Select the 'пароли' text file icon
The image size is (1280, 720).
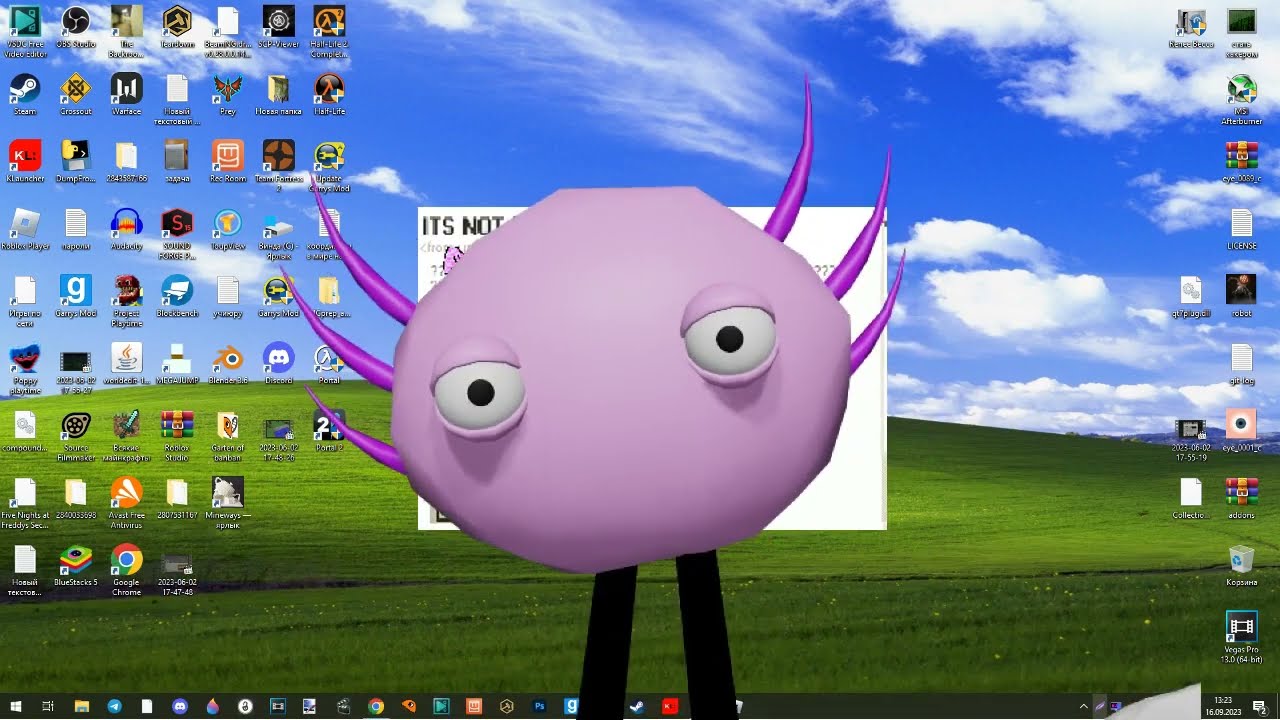tap(76, 229)
